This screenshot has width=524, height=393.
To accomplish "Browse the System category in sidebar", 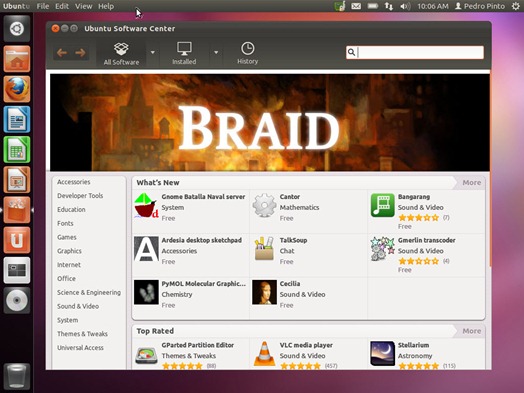I will [68, 320].
